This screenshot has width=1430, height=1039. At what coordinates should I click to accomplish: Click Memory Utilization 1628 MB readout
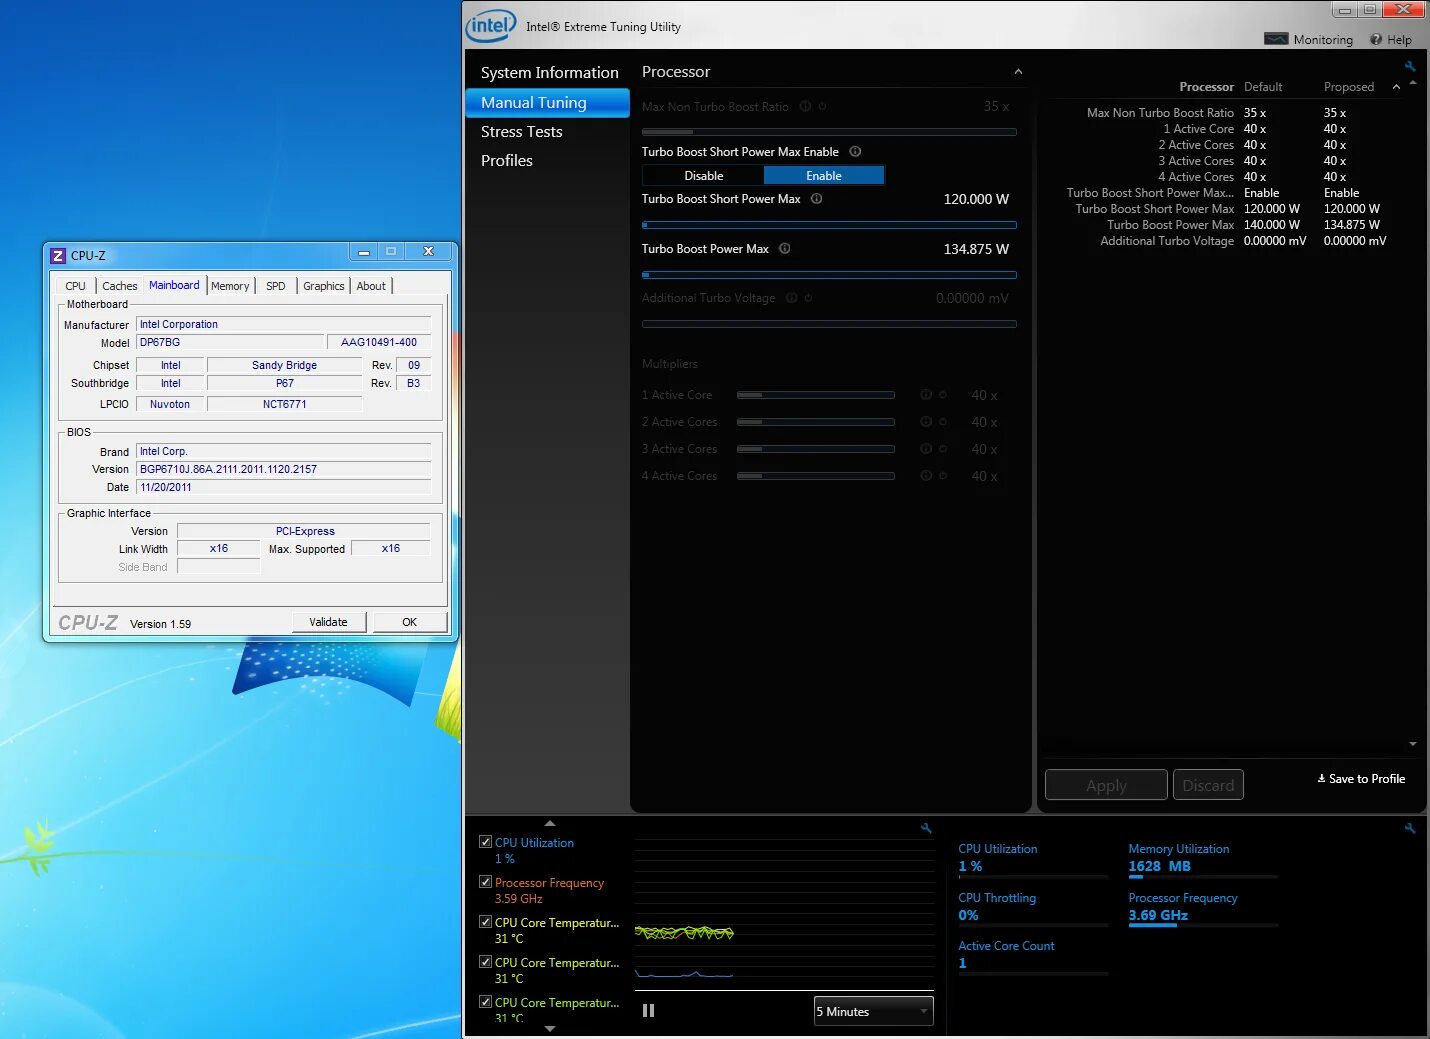click(1160, 866)
